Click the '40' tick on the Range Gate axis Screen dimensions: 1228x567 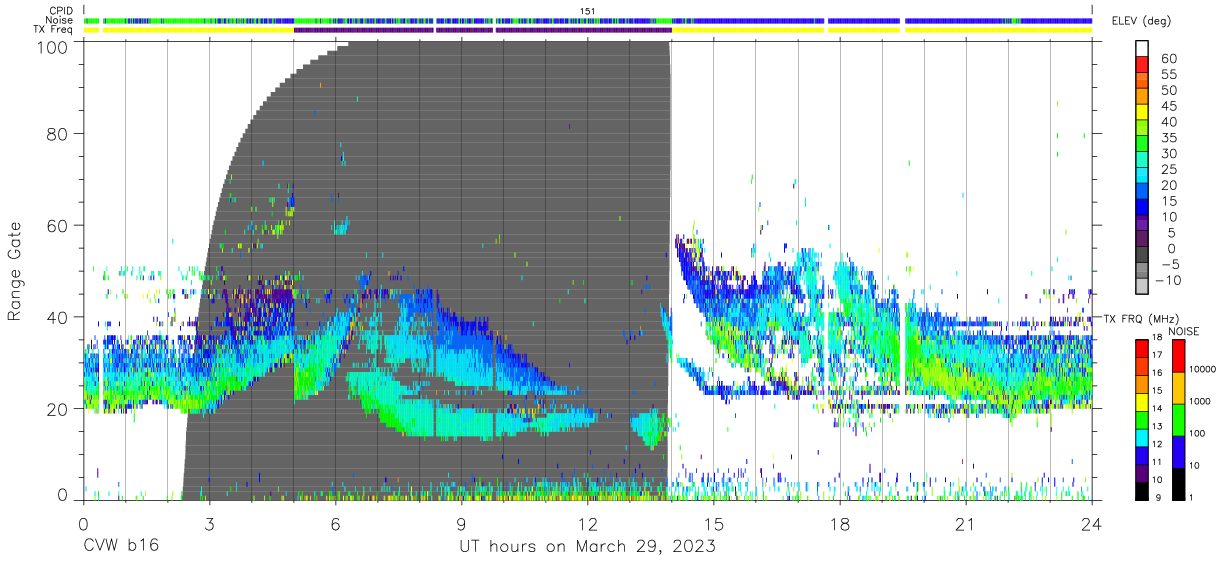coord(59,317)
